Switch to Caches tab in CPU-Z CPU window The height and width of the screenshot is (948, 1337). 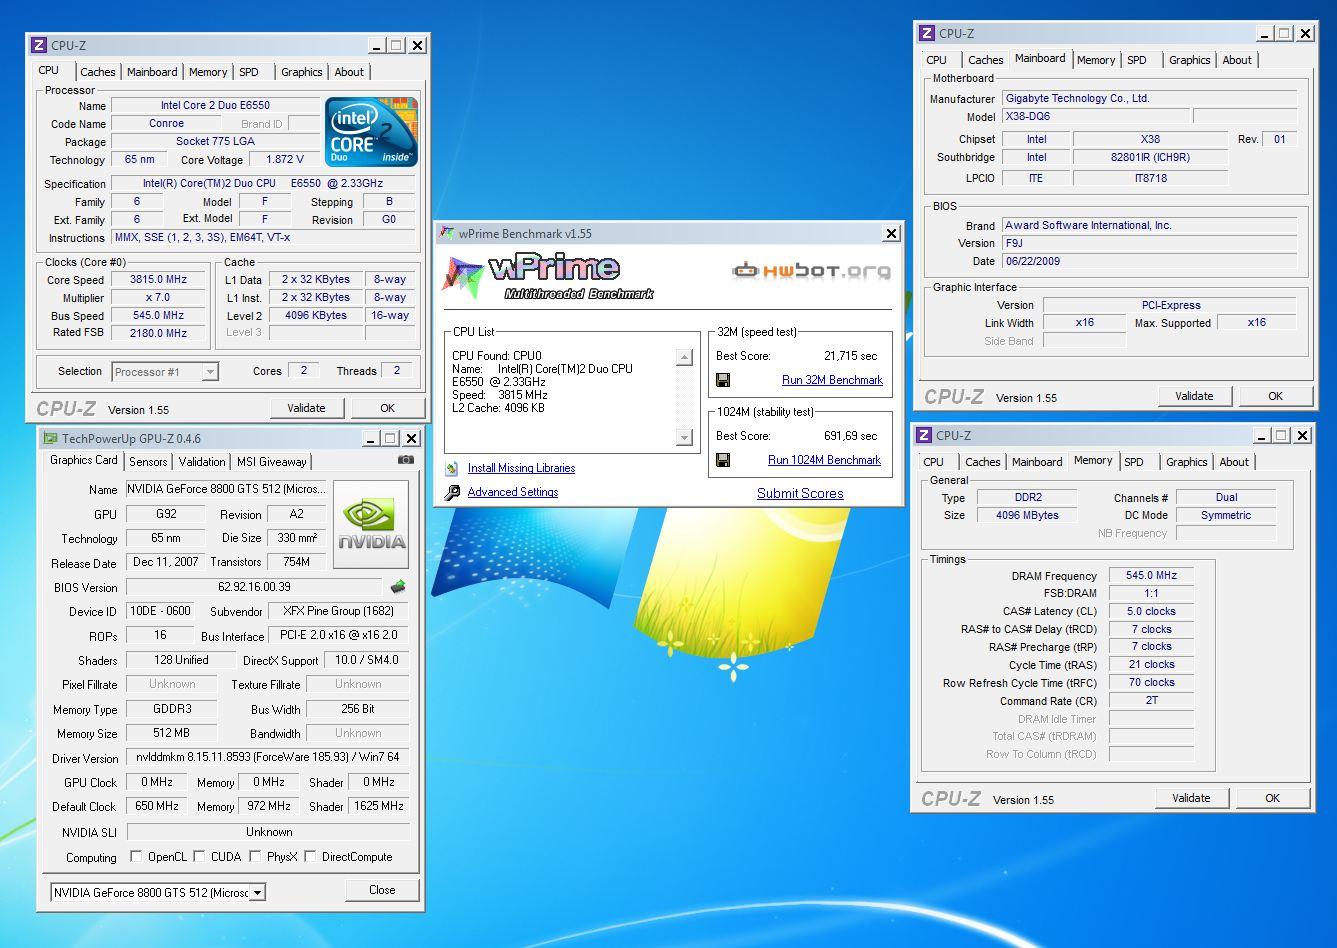[x=98, y=72]
